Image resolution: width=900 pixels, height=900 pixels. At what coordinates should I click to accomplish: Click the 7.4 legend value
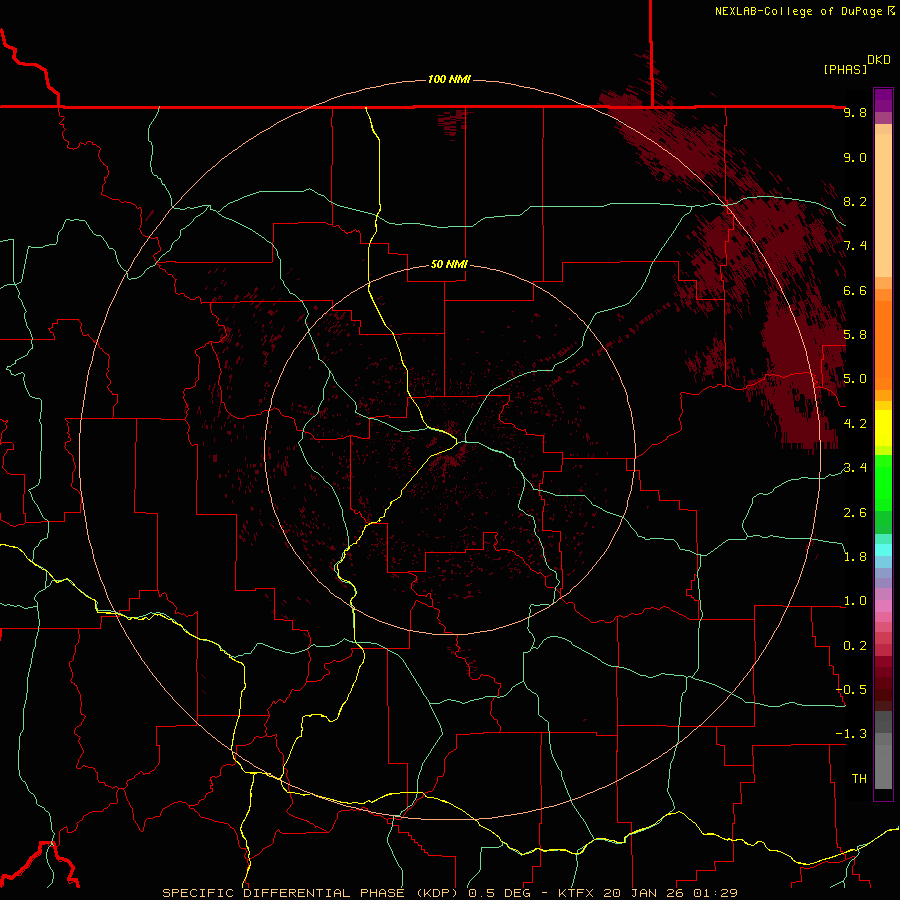tap(855, 246)
